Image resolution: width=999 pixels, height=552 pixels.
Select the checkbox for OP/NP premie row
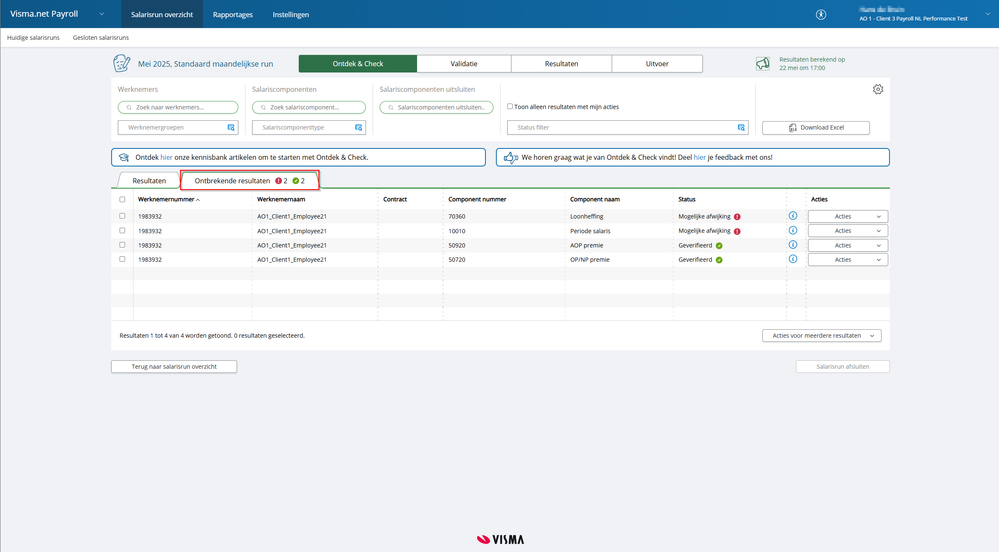[122, 259]
